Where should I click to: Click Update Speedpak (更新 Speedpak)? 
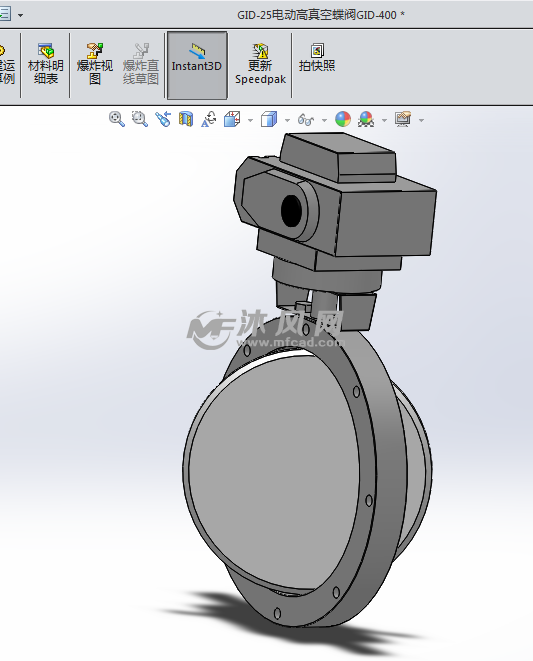click(260, 64)
